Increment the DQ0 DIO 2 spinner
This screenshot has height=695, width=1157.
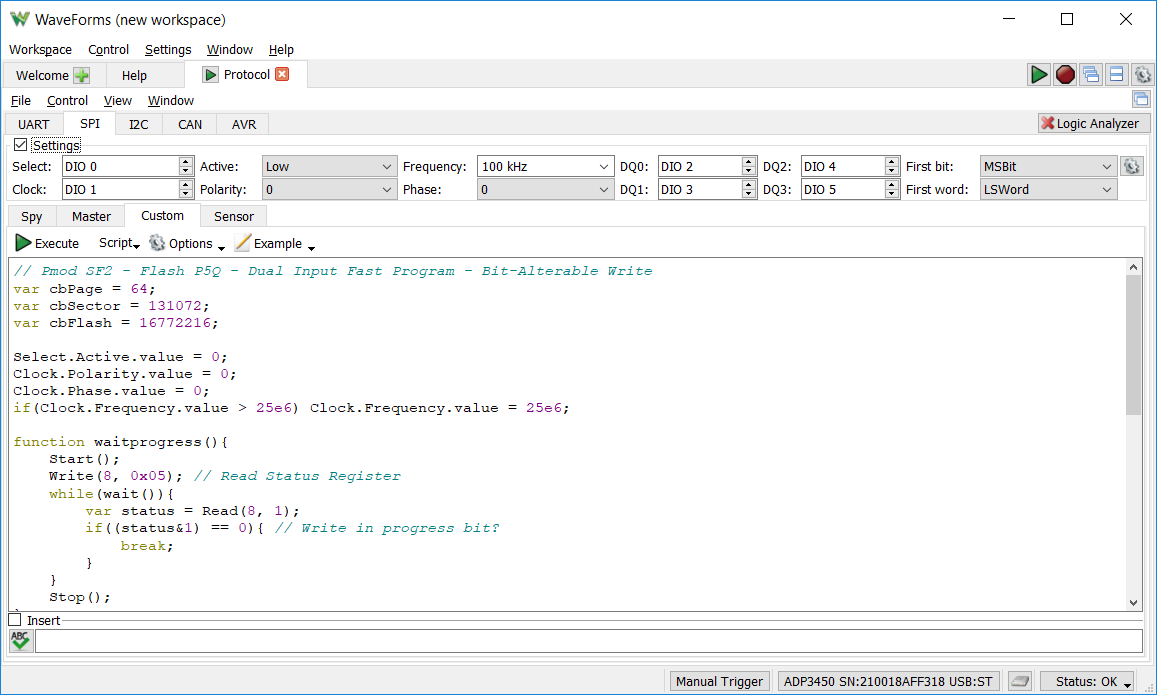click(748, 162)
